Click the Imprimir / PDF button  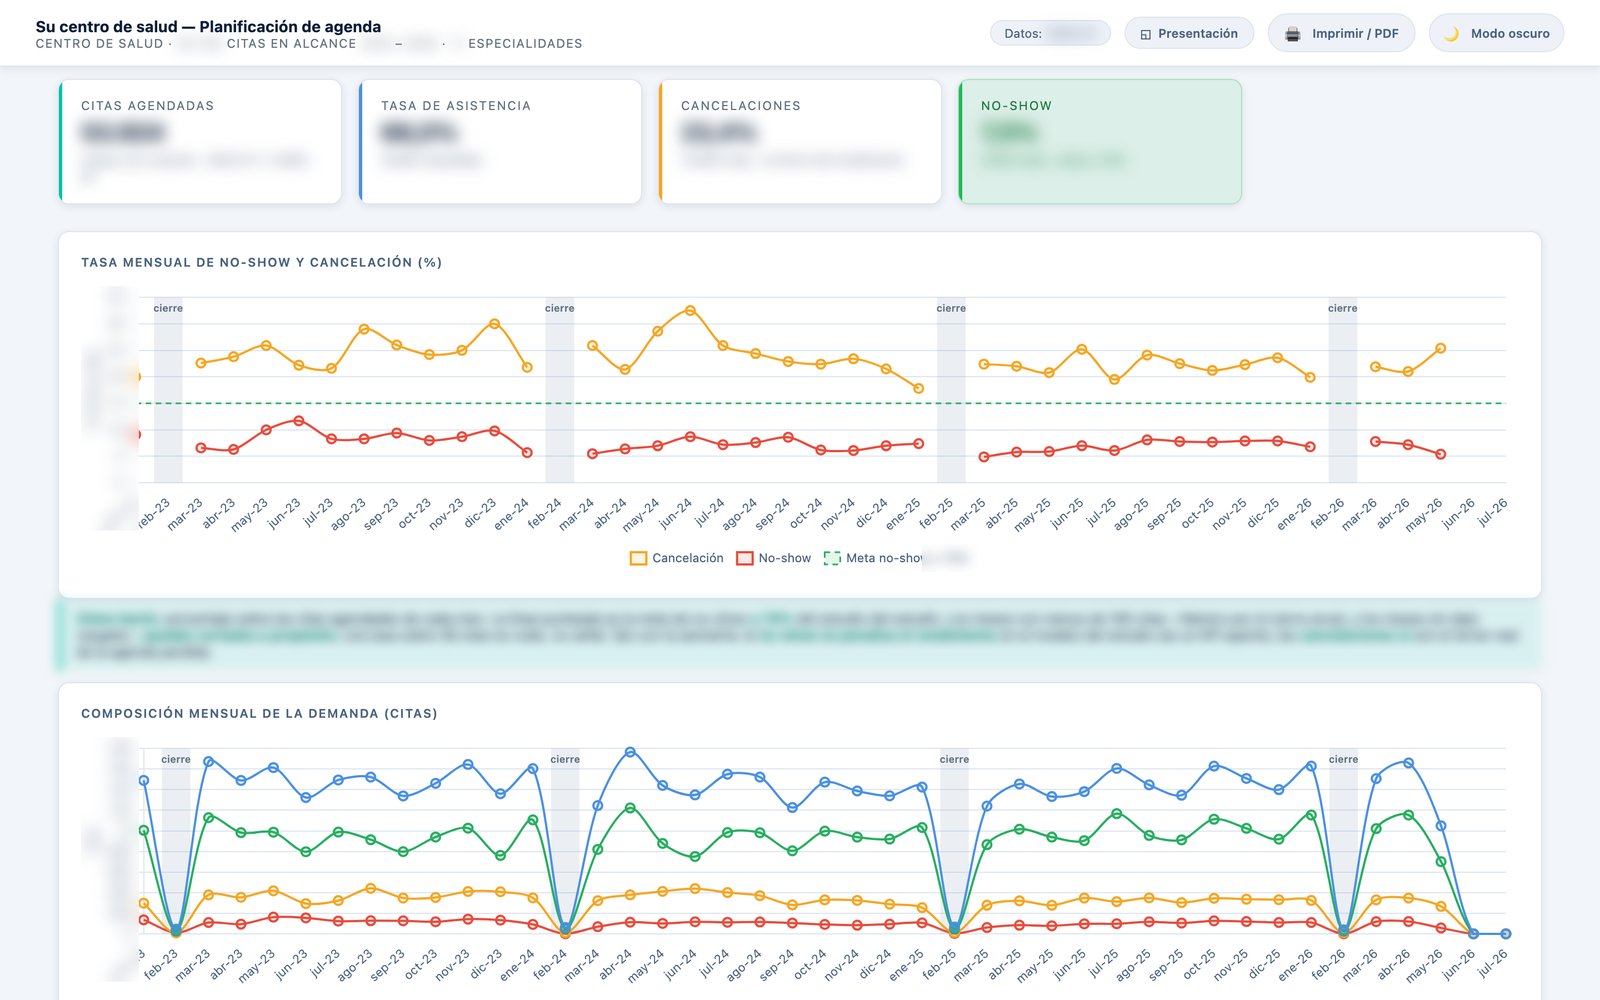coord(1341,33)
